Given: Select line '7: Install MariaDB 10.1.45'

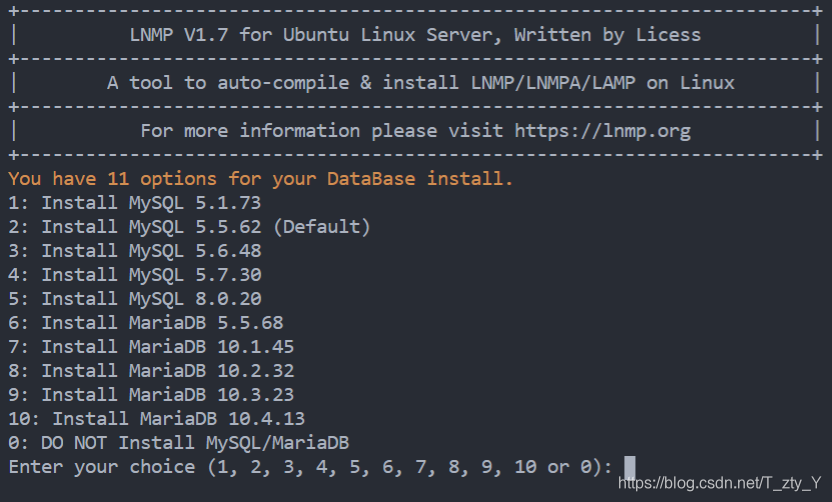Looking at the screenshot, I should (151, 347).
